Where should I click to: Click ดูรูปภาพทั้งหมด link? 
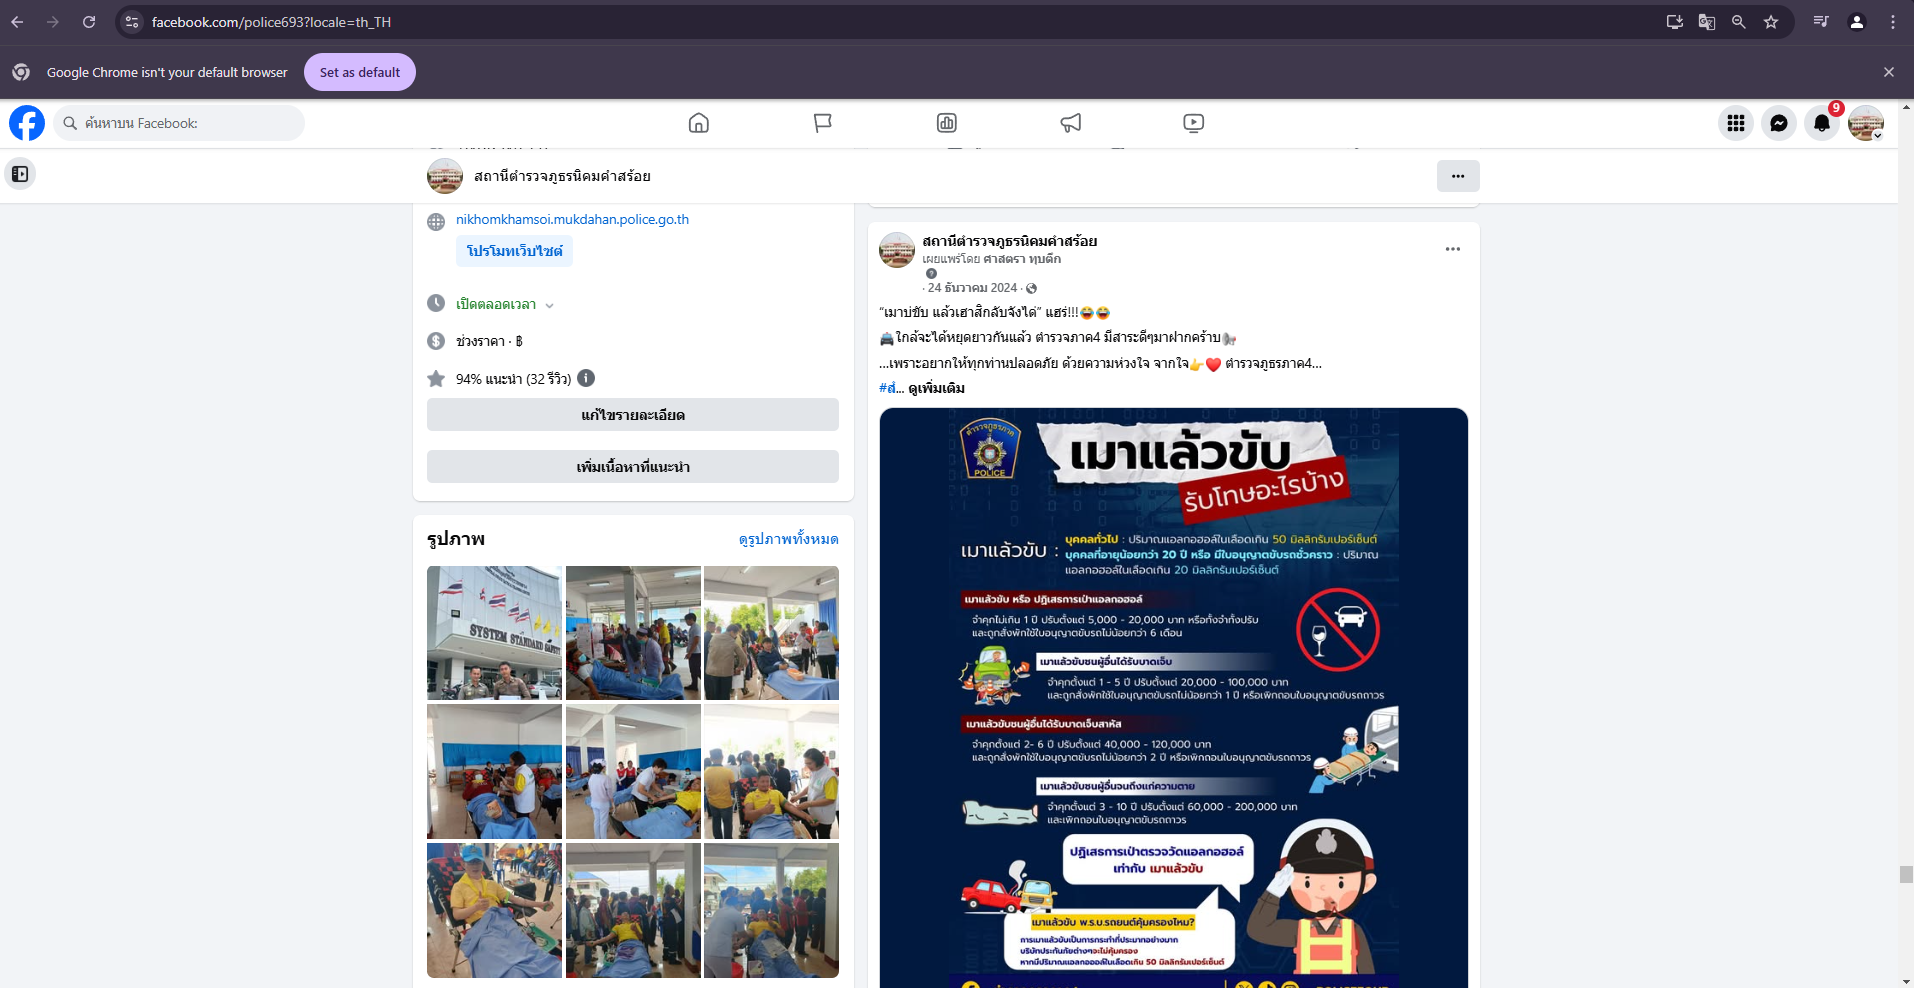tap(788, 539)
